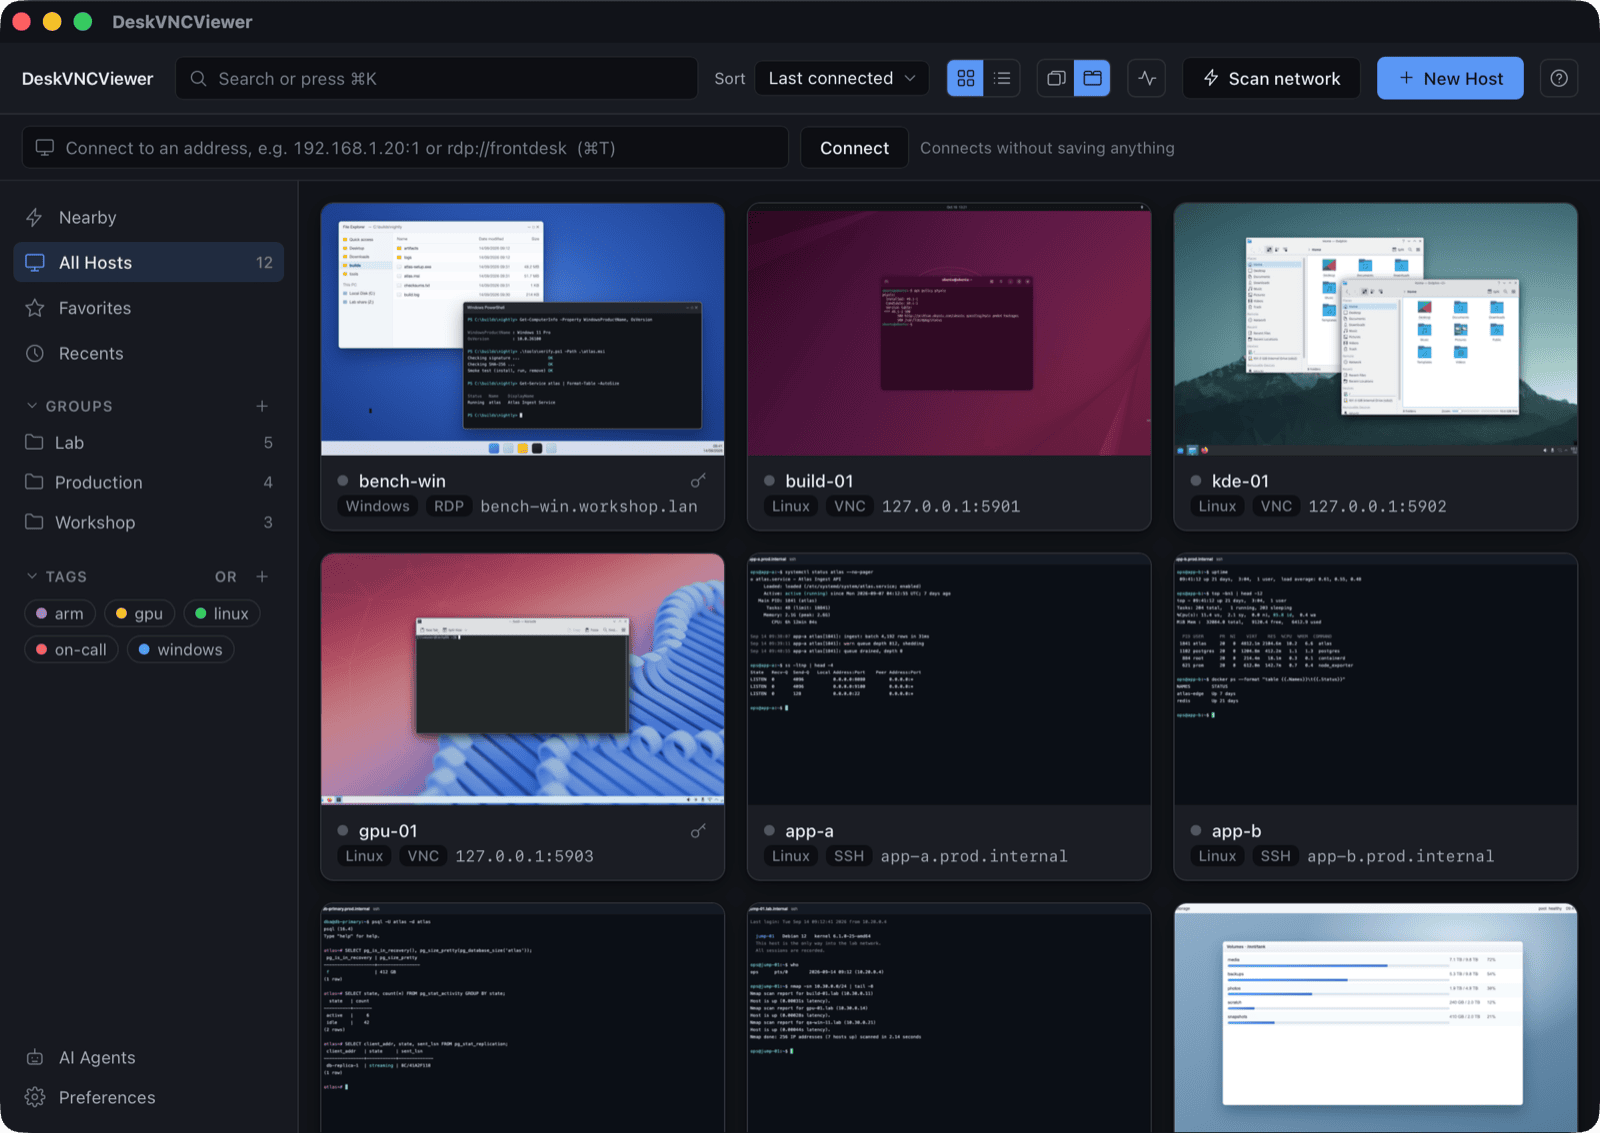1600x1133 pixels.
Task: Open the Sort by Last connected dropdown
Action: (841, 78)
